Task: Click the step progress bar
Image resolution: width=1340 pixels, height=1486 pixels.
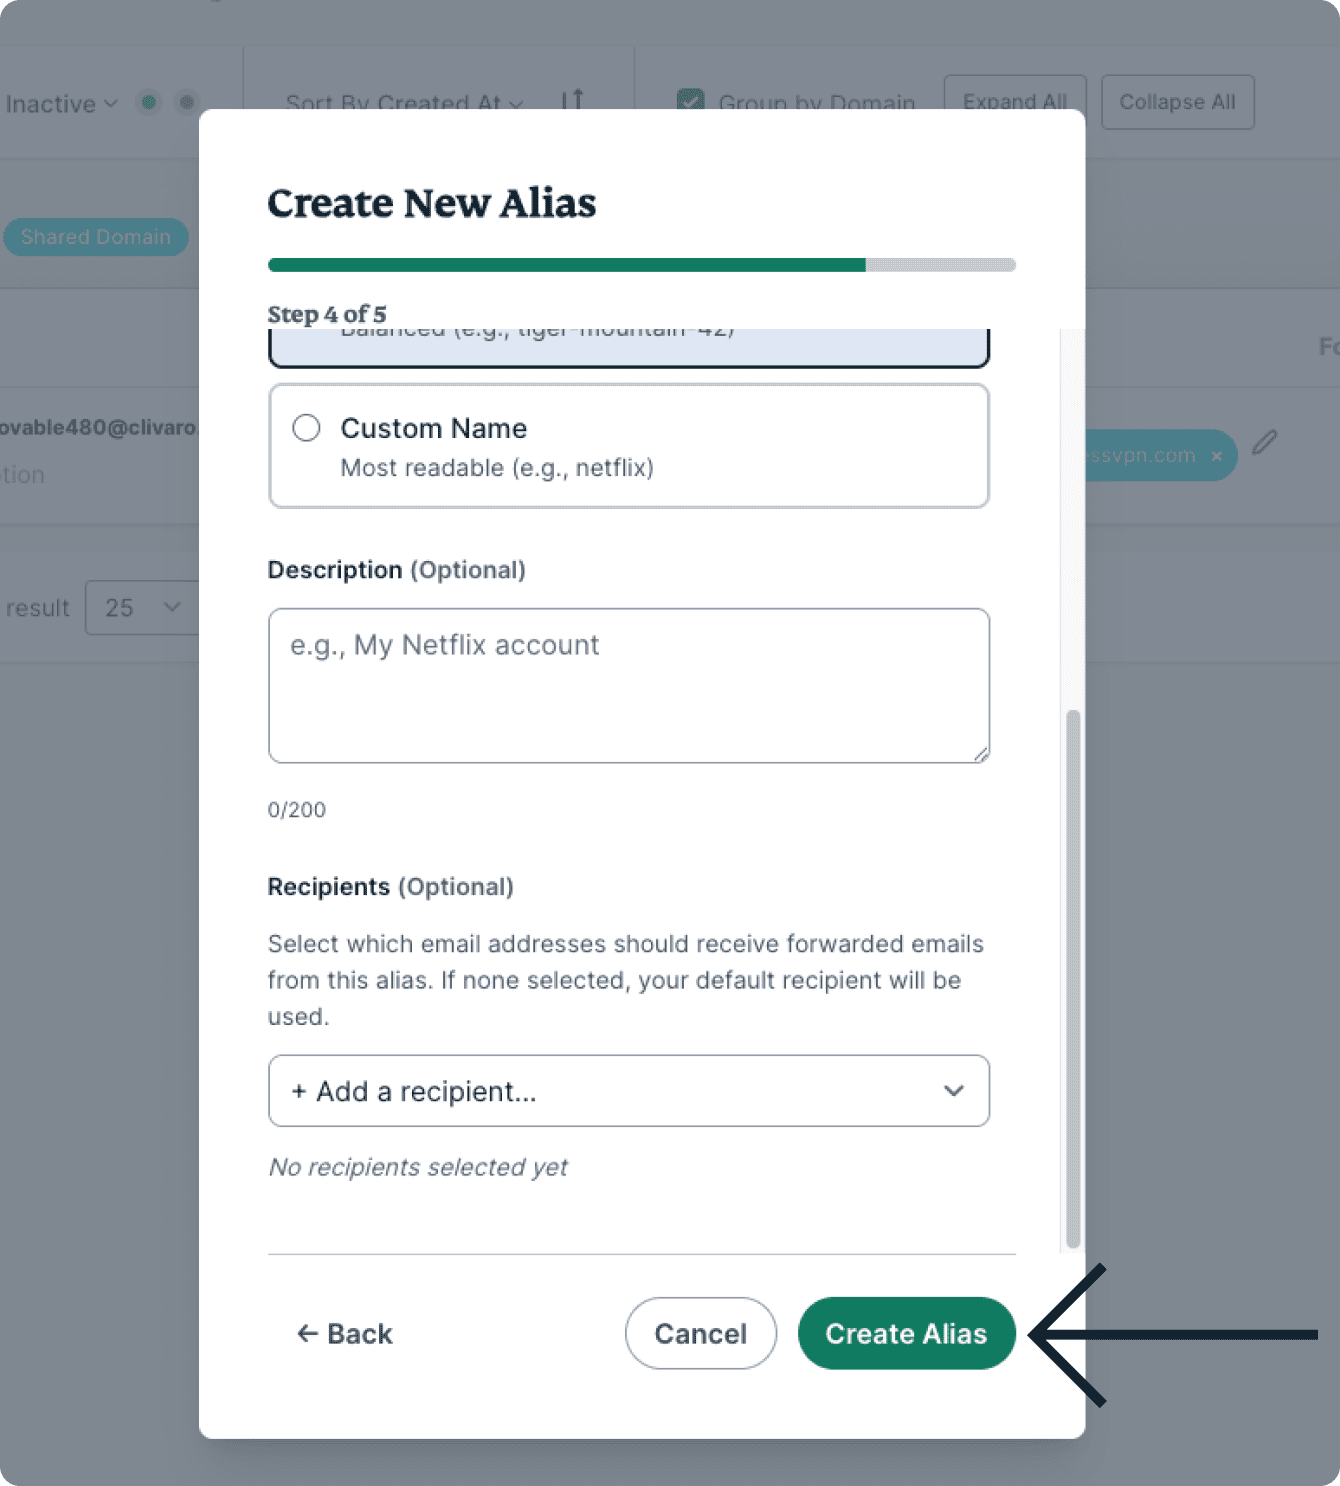Action: [x=641, y=265]
